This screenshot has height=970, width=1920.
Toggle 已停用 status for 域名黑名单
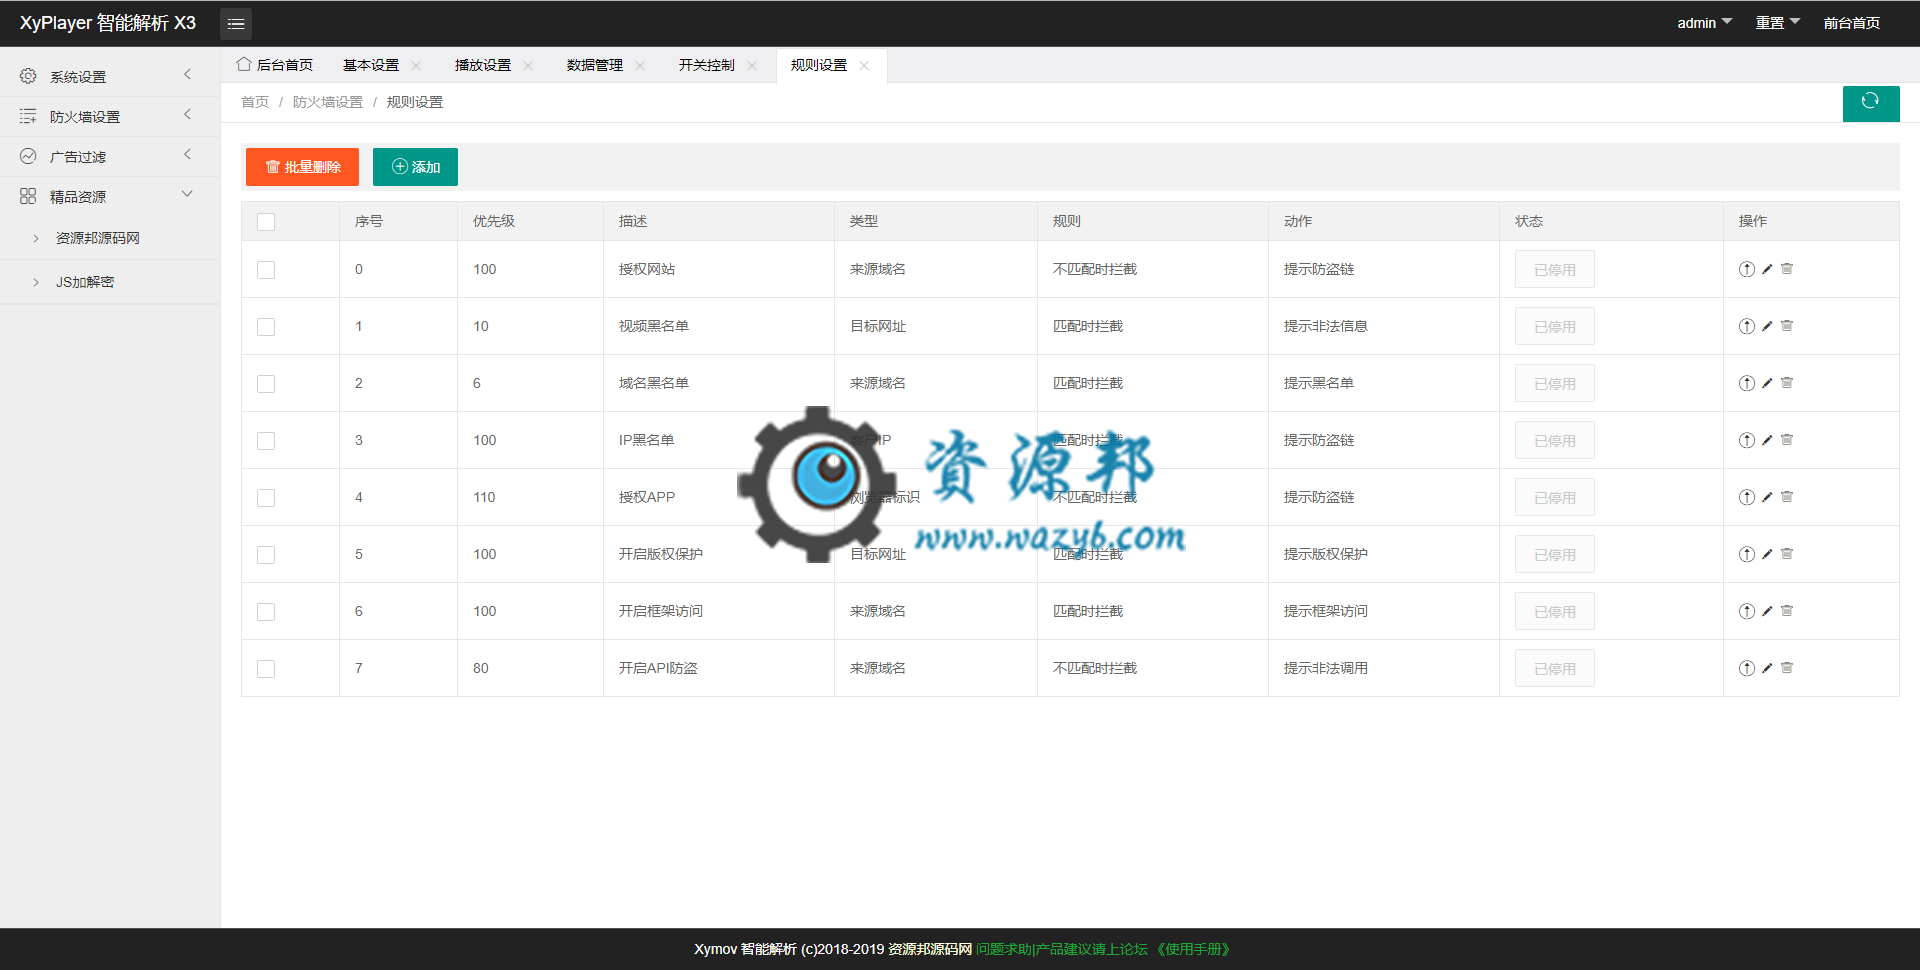click(1555, 384)
